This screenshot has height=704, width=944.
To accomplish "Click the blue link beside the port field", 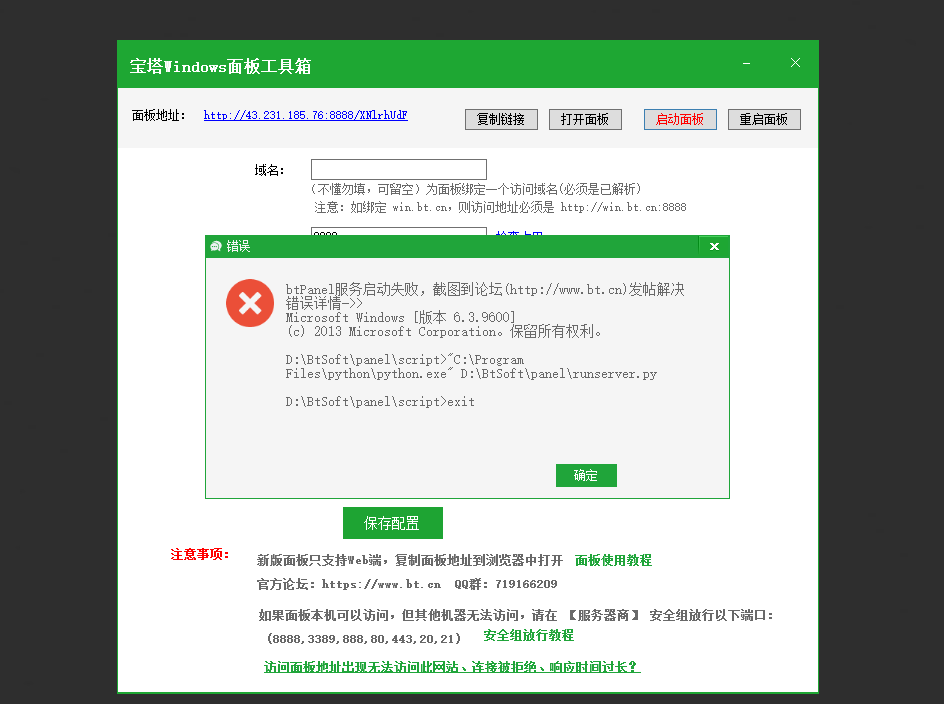I will point(519,232).
